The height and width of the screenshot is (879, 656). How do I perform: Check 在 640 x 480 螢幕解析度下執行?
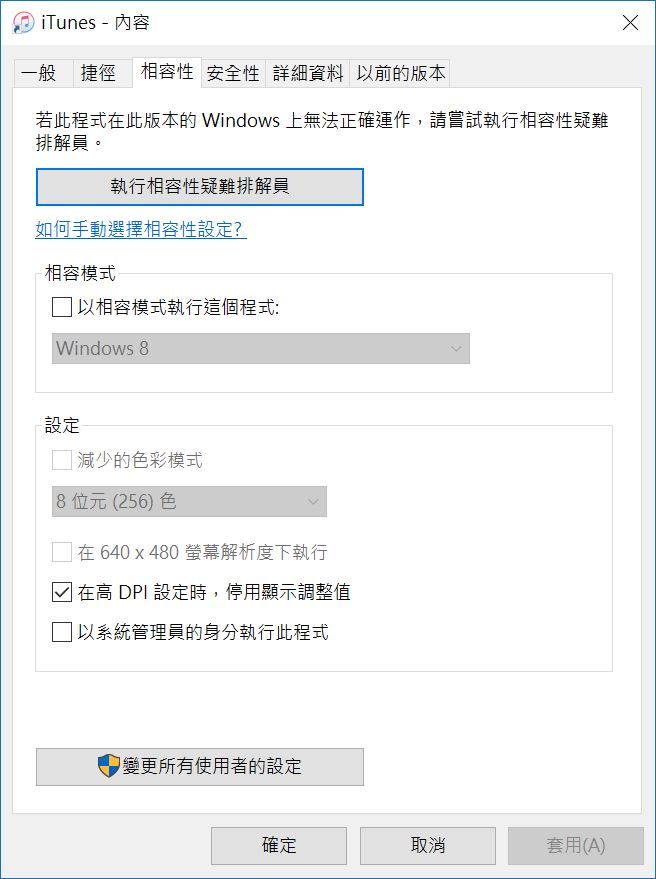click(62, 552)
